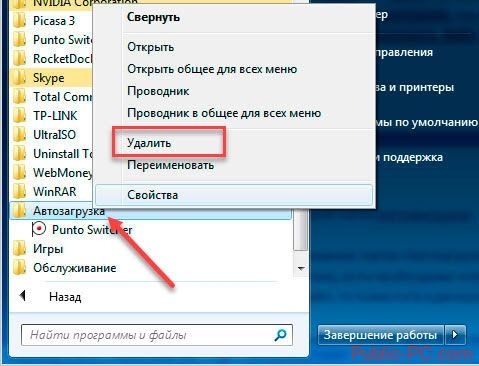
Task: Click the WebMoney folder icon
Action: point(19,173)
